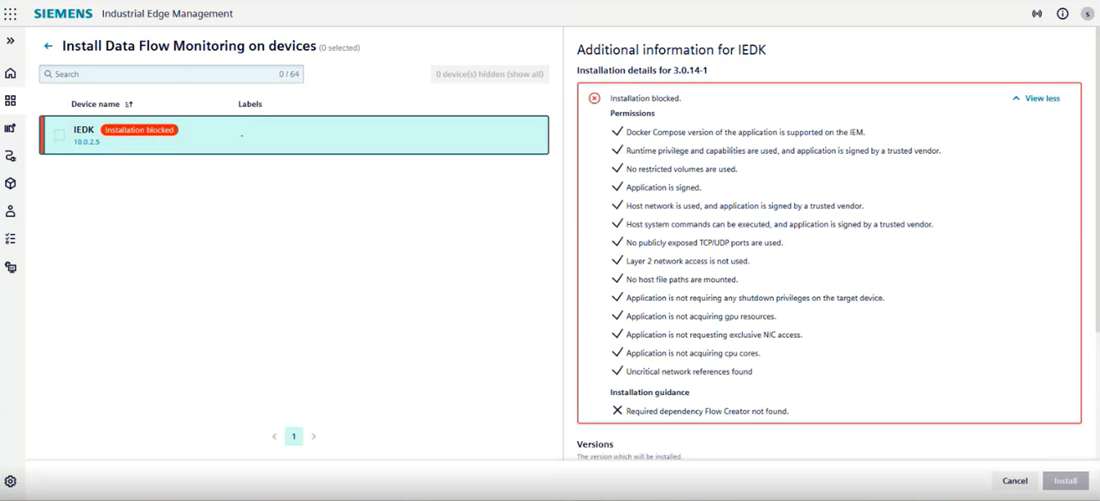Viewport: 1100px width, 501px height.
Task: Tick the IEDK device checkbox
Action: pos(60,135)
